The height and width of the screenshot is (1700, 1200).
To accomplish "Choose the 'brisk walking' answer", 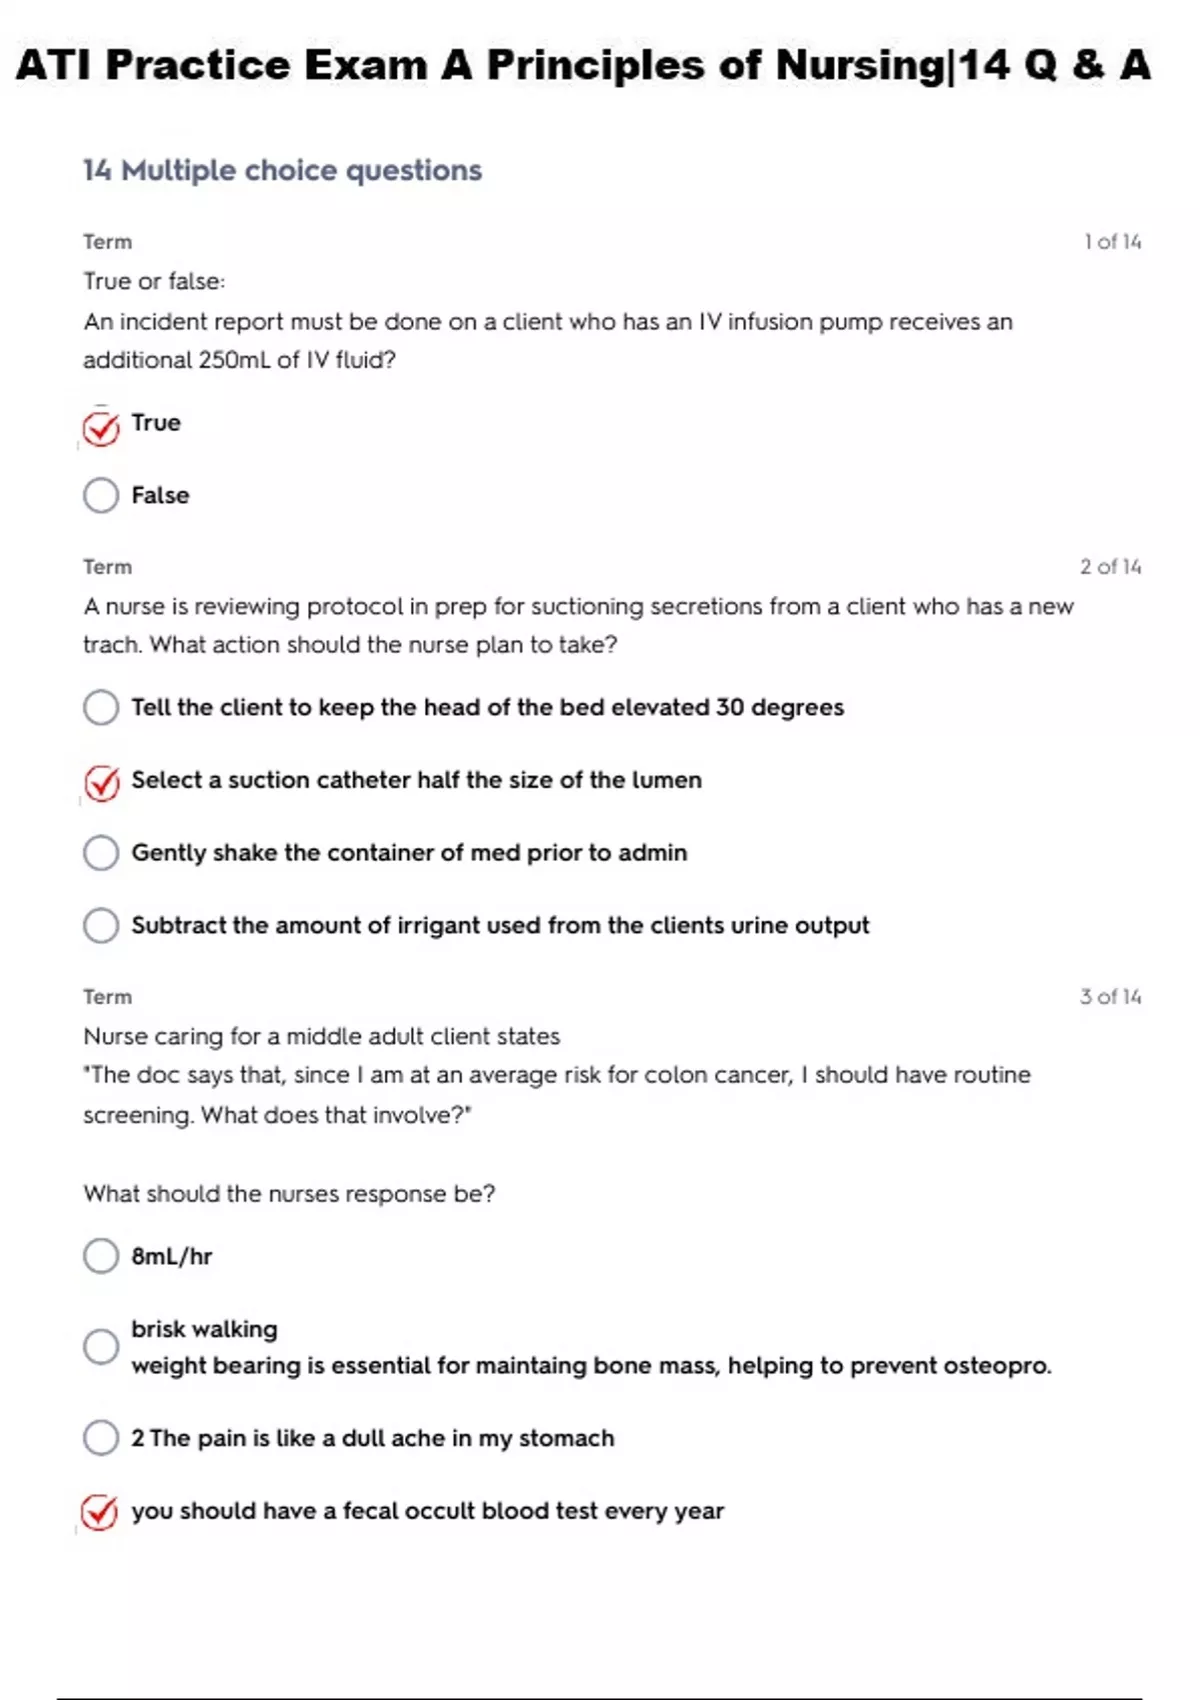I will tap(101, 1346).
